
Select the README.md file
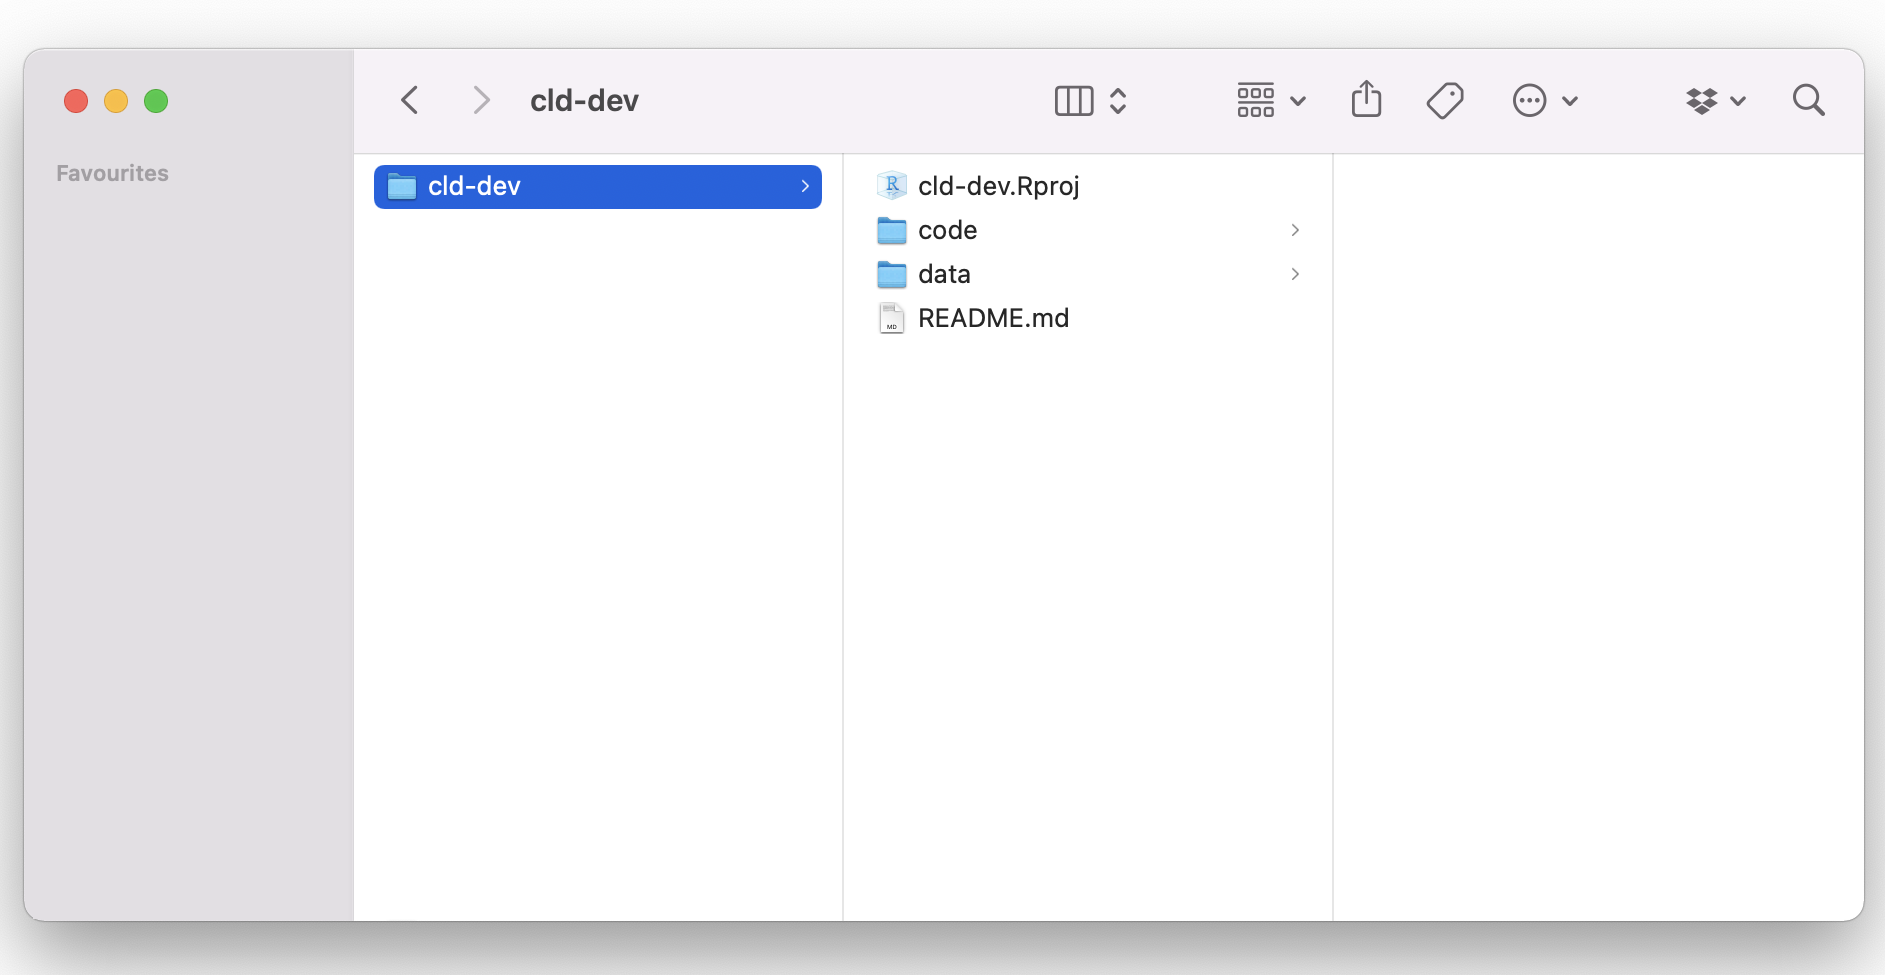pyautogui.click(x=992, y=318)
